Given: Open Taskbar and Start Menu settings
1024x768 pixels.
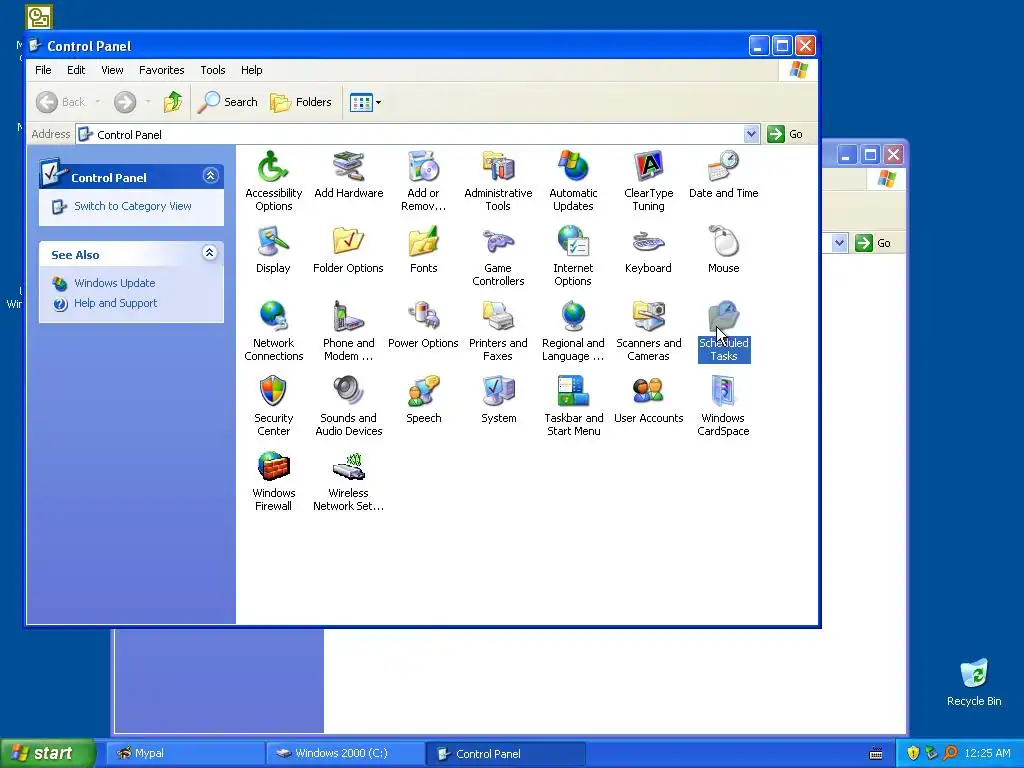Looking at the screenshot, I should pos(573,406).
